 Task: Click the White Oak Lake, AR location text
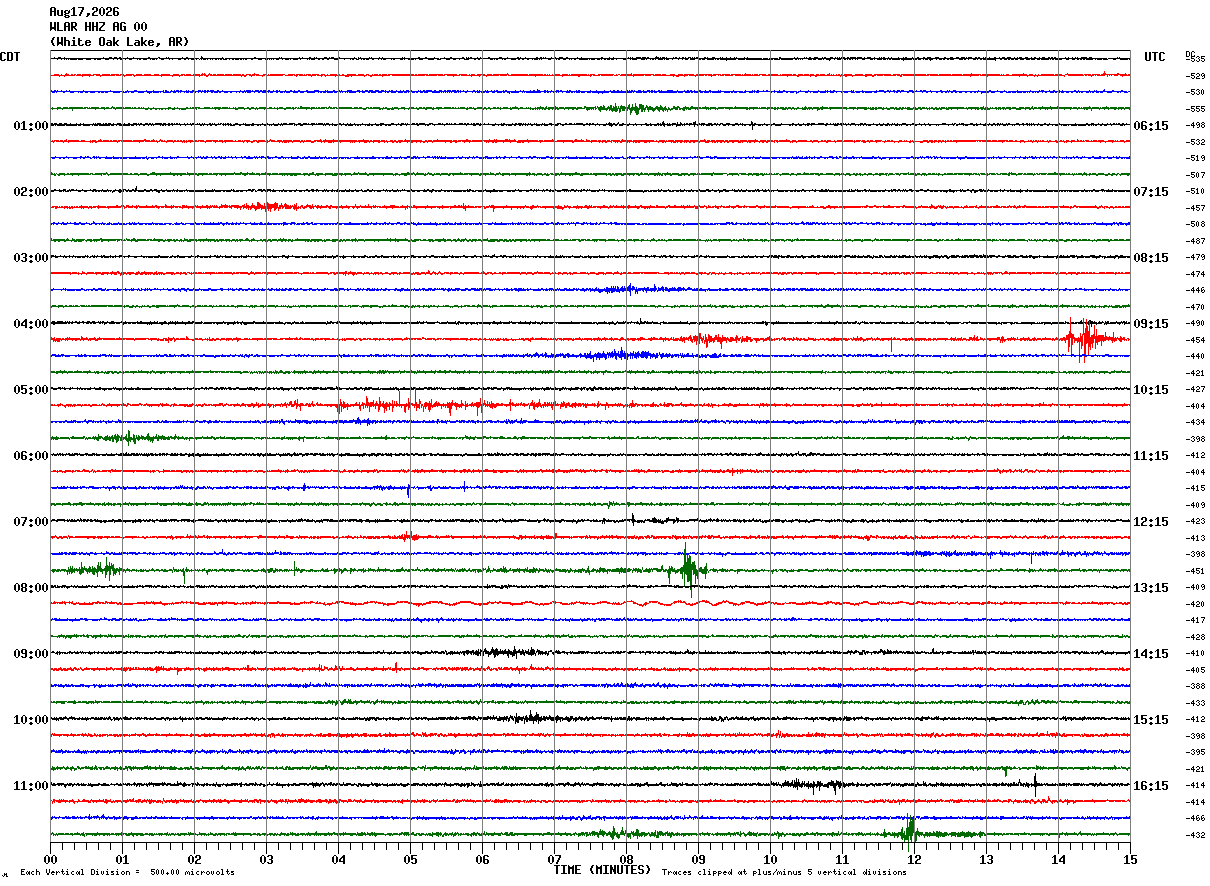(119, 42)
